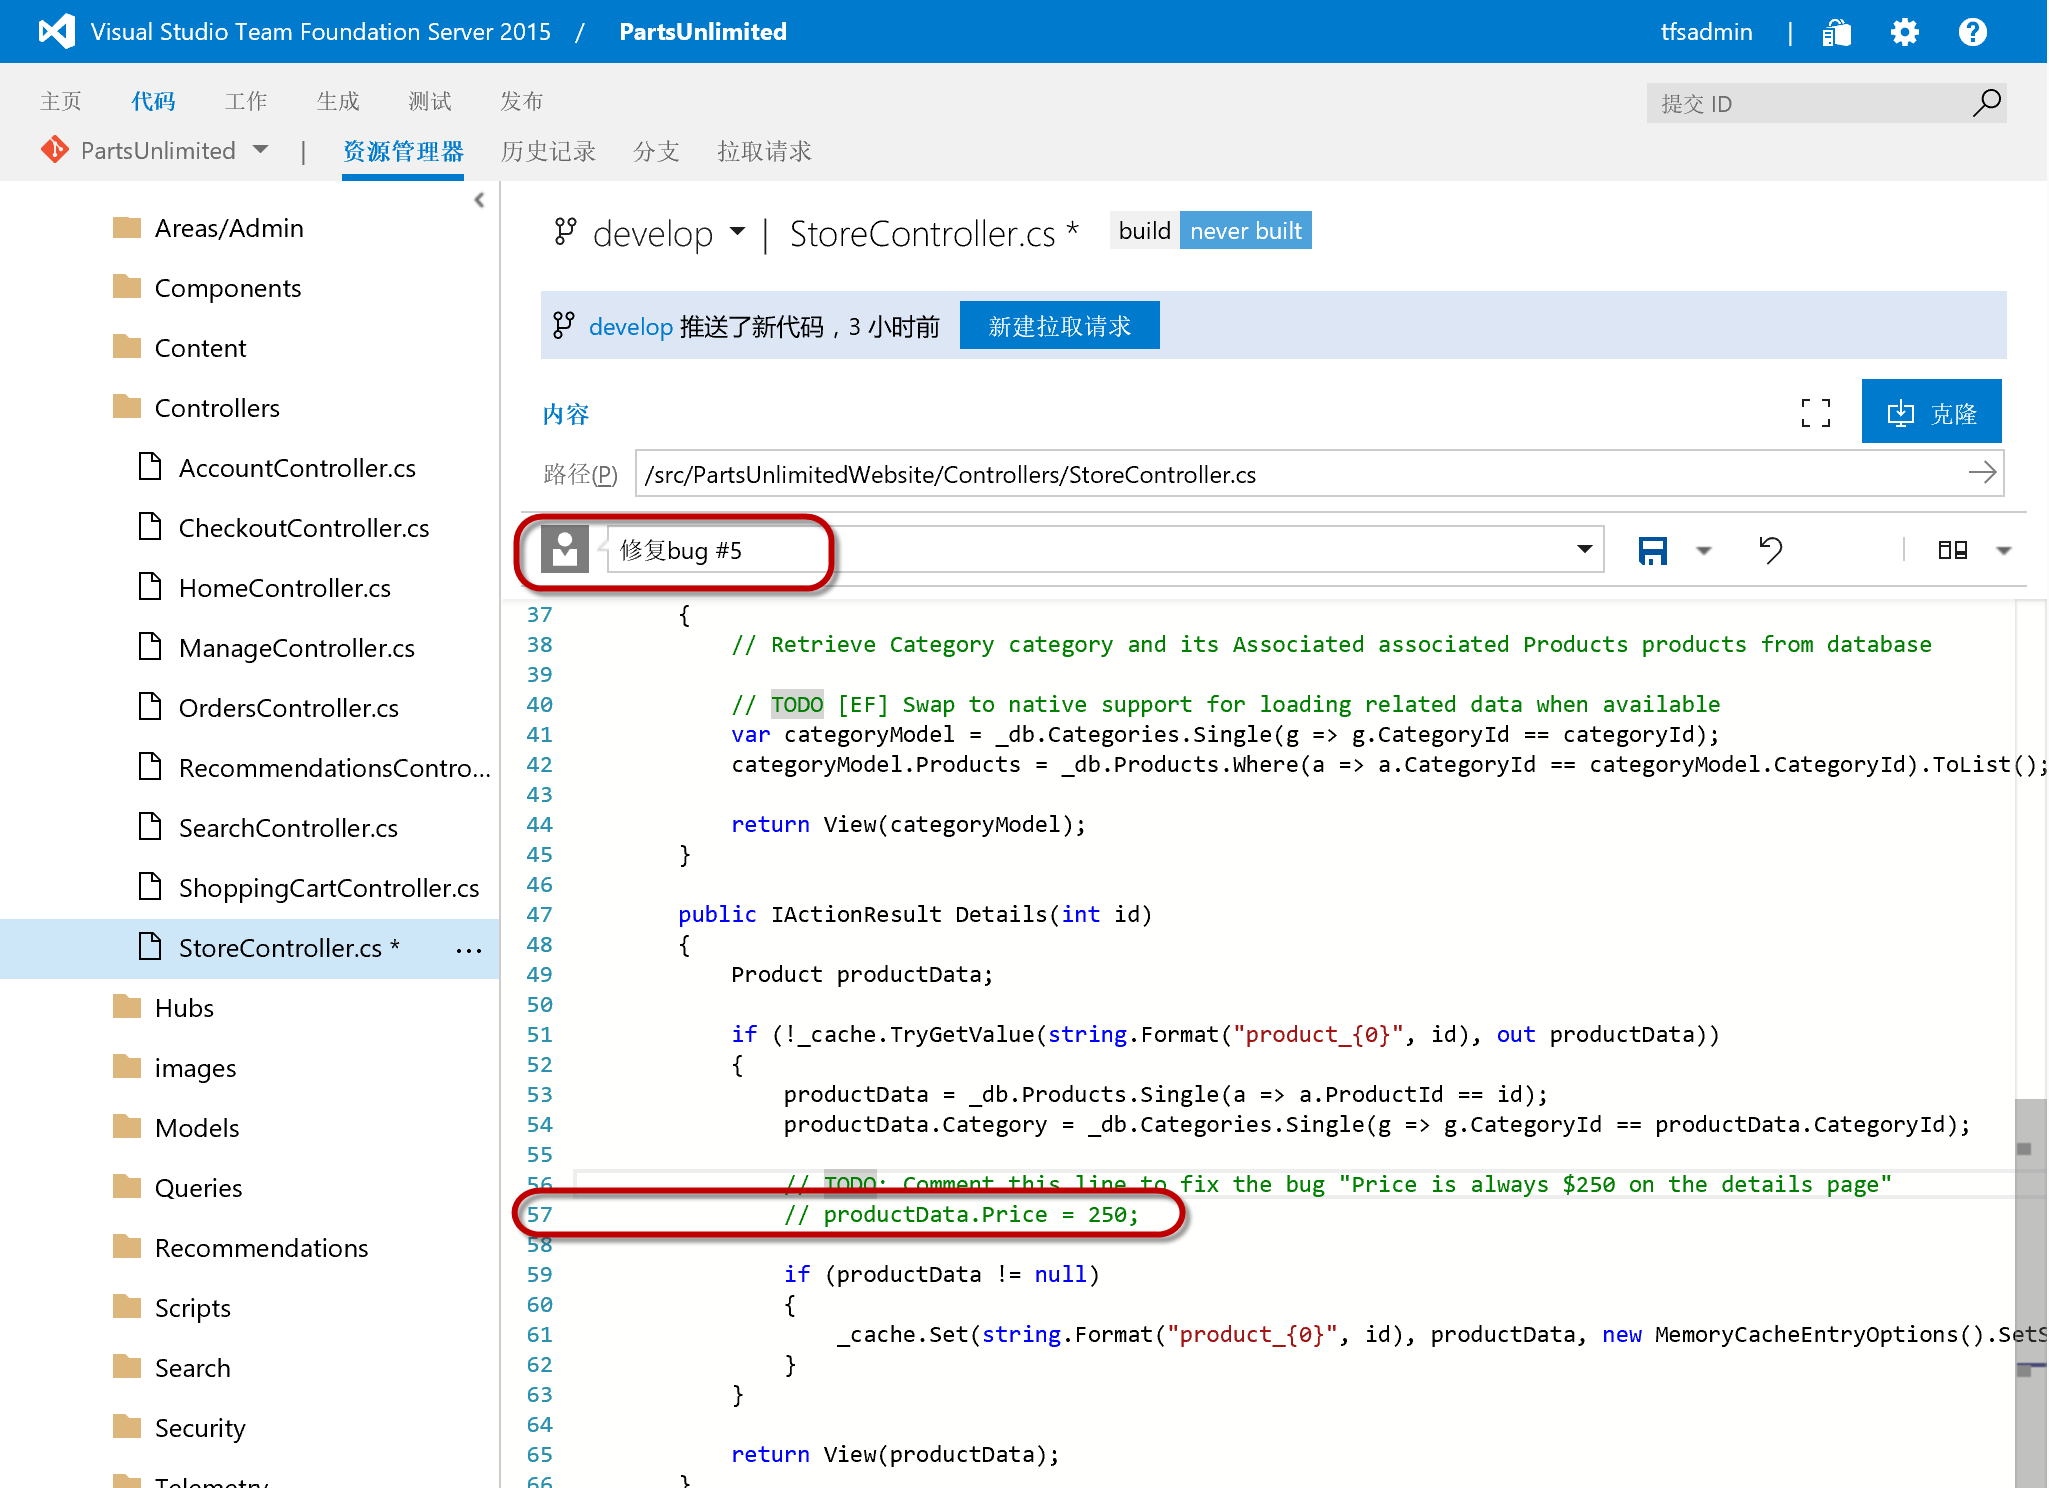Click the 新建拉取请求 button
Viewport: 2049px width, 1488px height.
1059,326
